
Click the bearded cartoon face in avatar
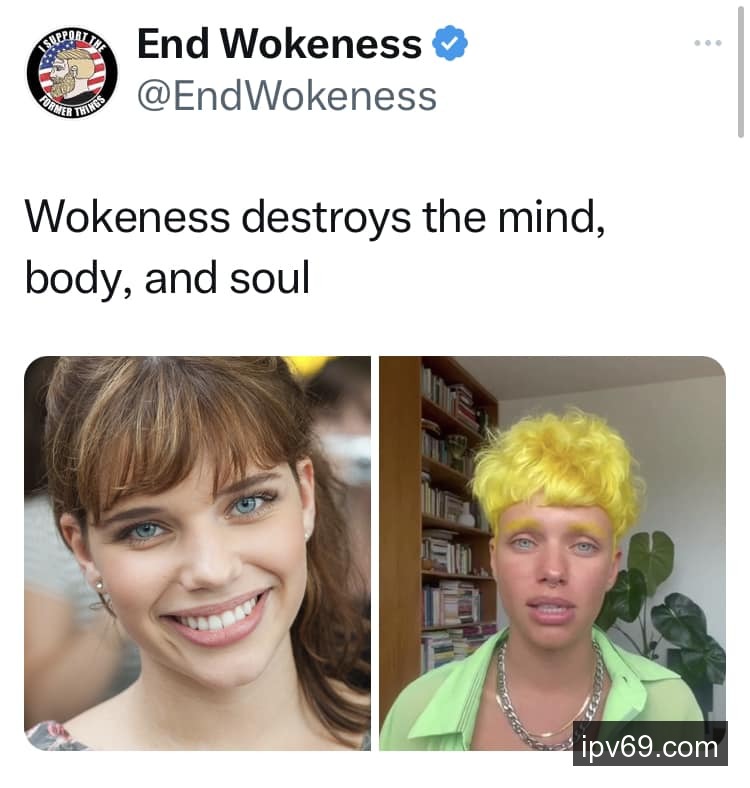70,72
